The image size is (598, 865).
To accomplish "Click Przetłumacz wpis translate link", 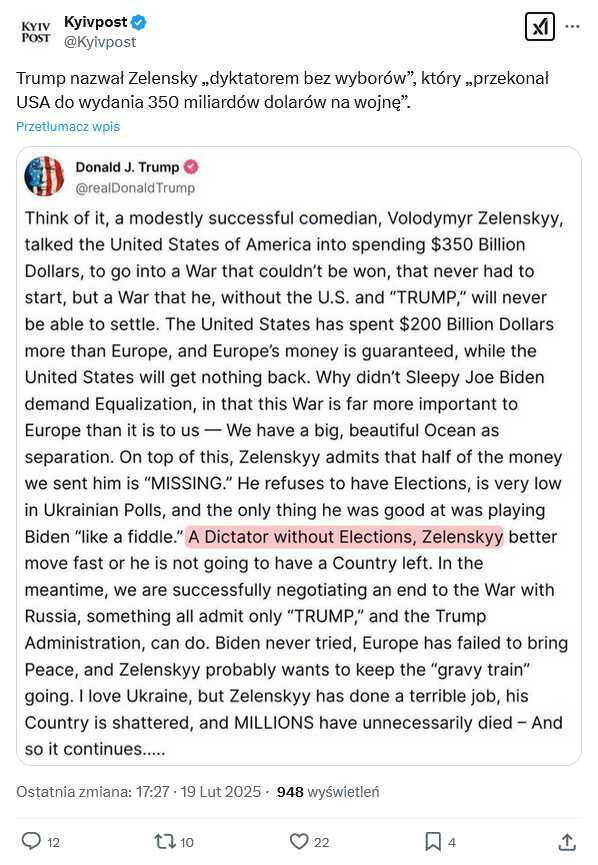I will (68, 126).
